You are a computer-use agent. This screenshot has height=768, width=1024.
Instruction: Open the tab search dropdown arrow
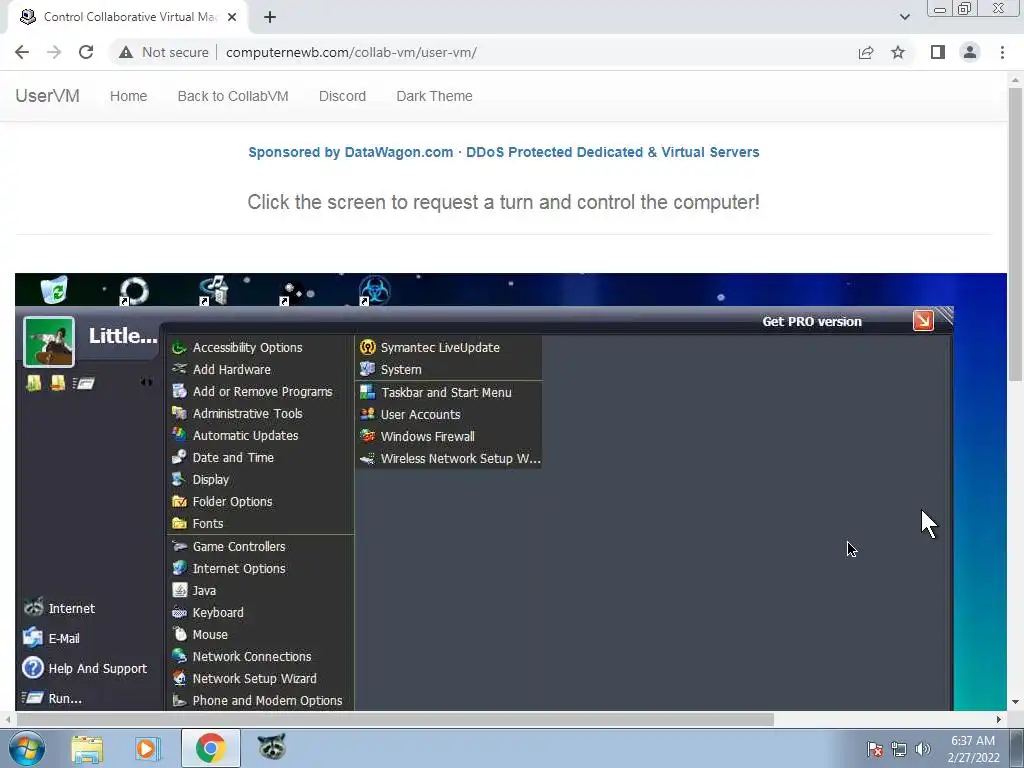[x=904, y=17]
